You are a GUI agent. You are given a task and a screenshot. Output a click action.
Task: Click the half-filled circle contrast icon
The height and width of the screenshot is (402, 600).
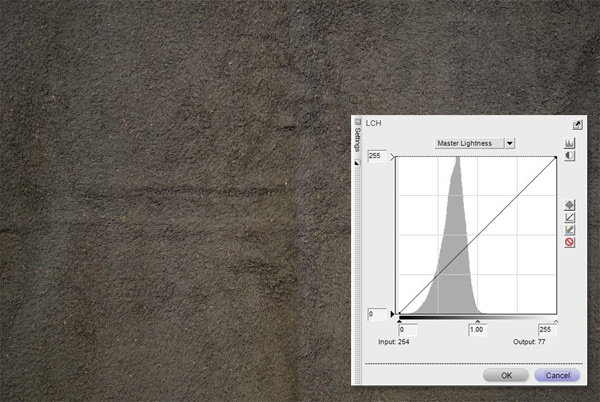pos(569,156)
